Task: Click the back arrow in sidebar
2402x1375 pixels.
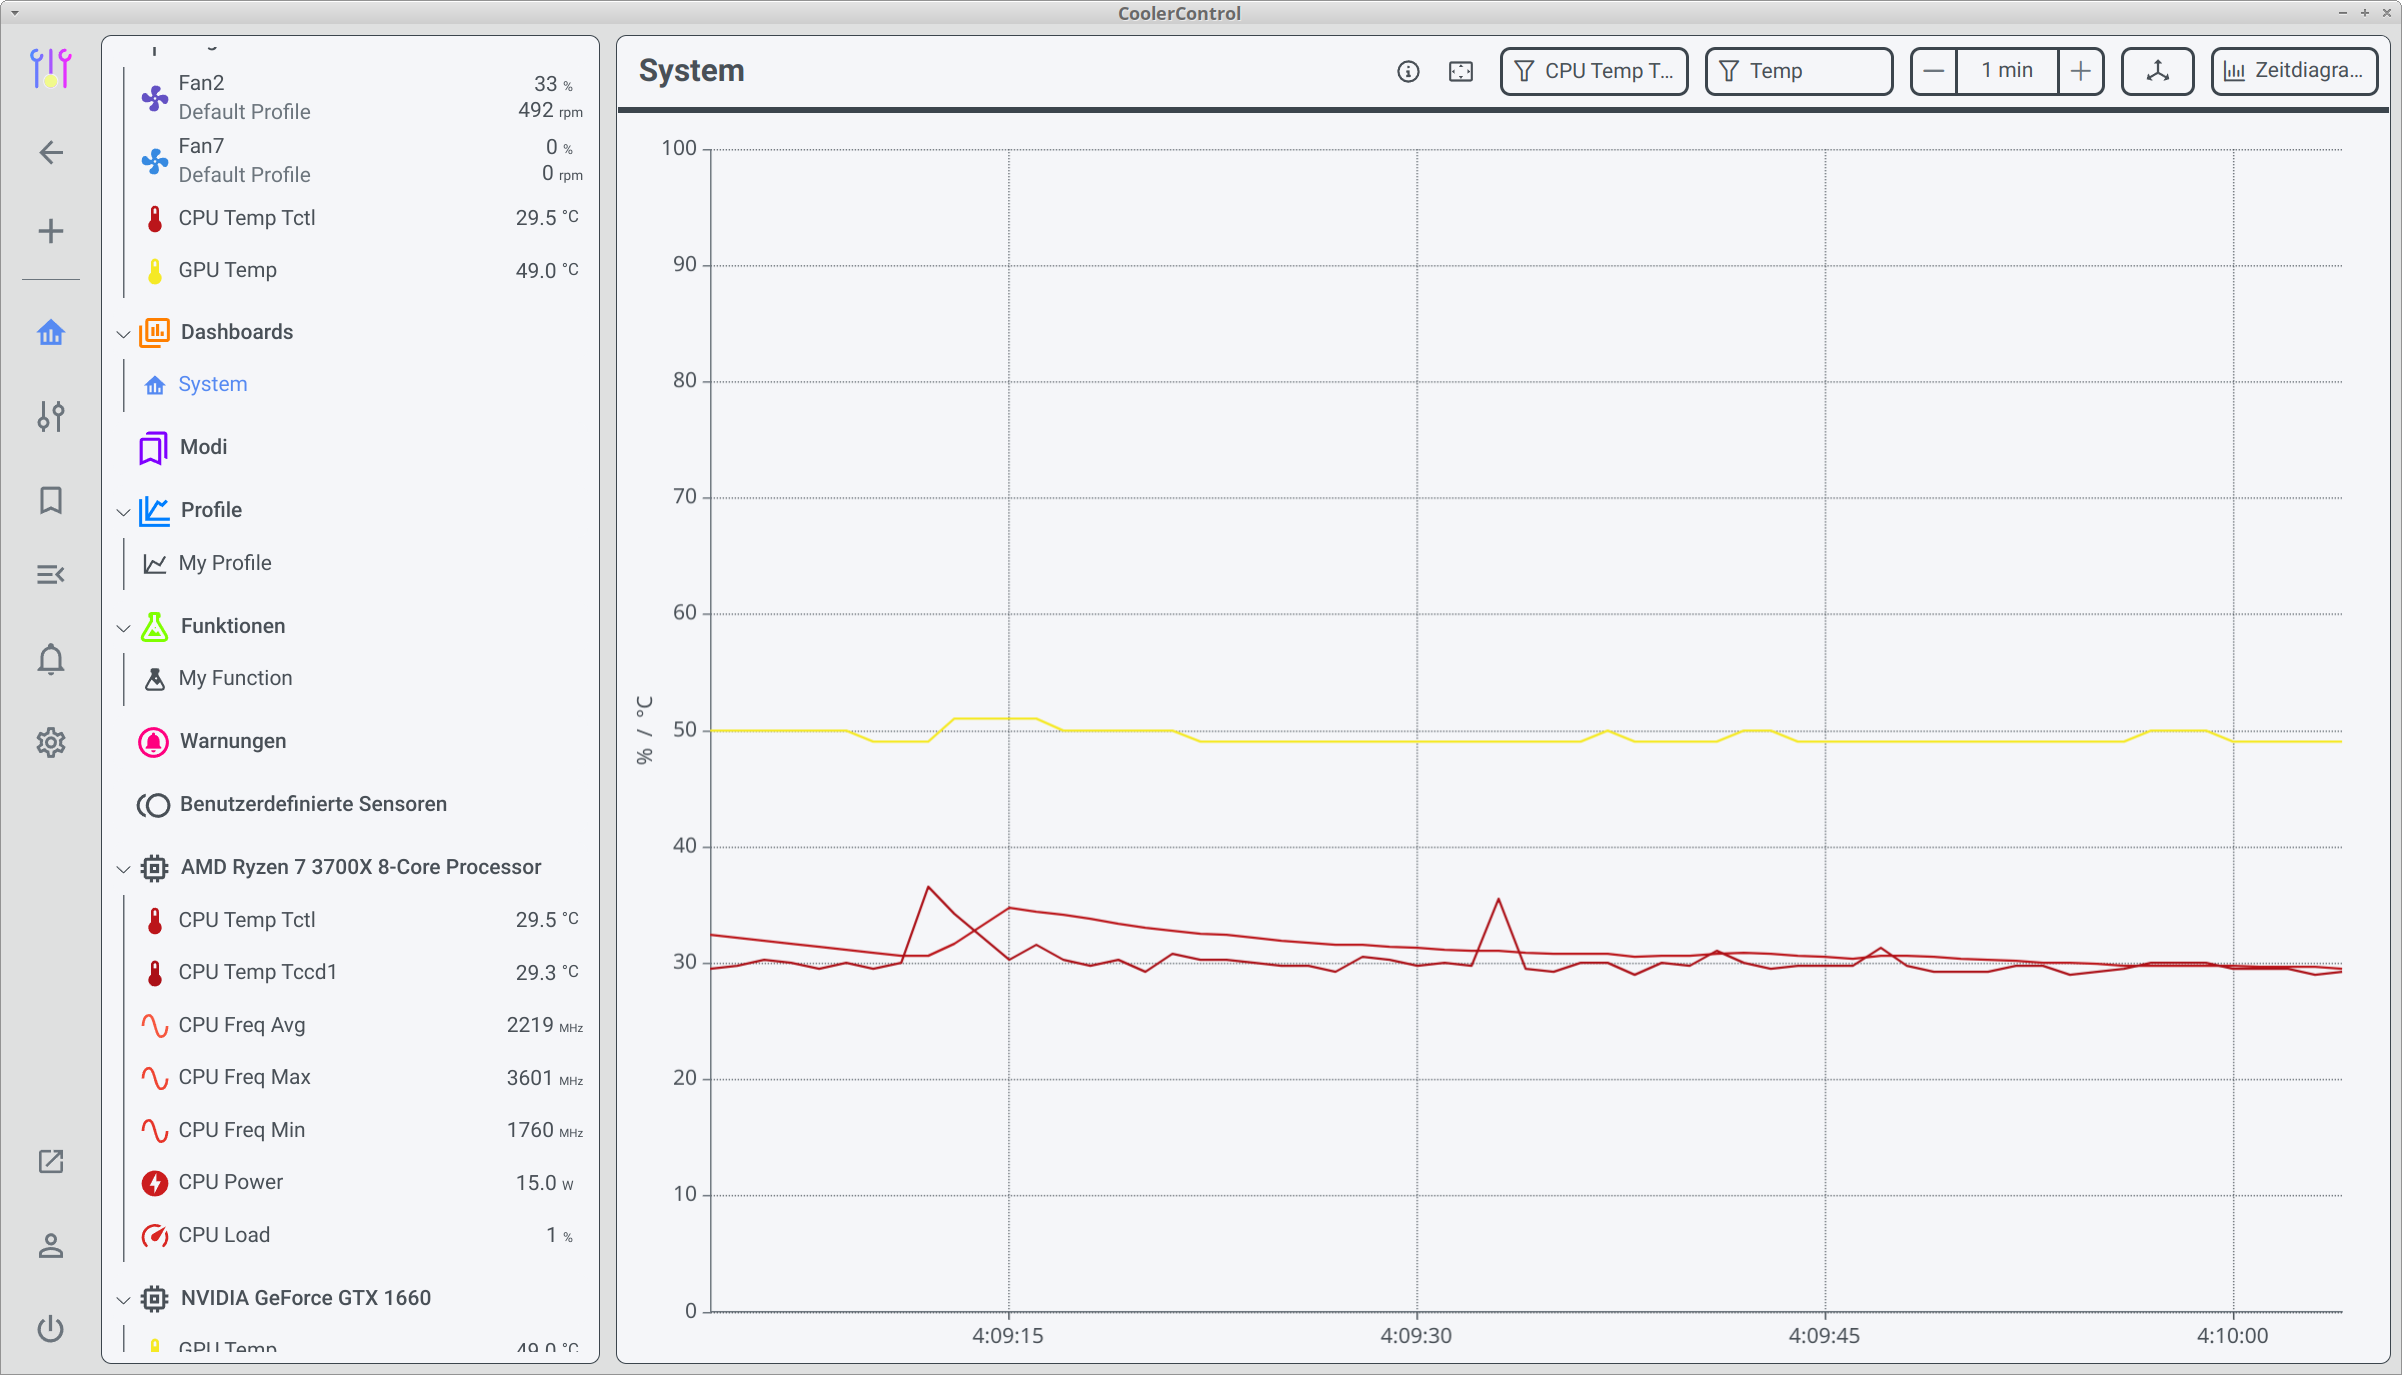Action: [x=51, y=152]
